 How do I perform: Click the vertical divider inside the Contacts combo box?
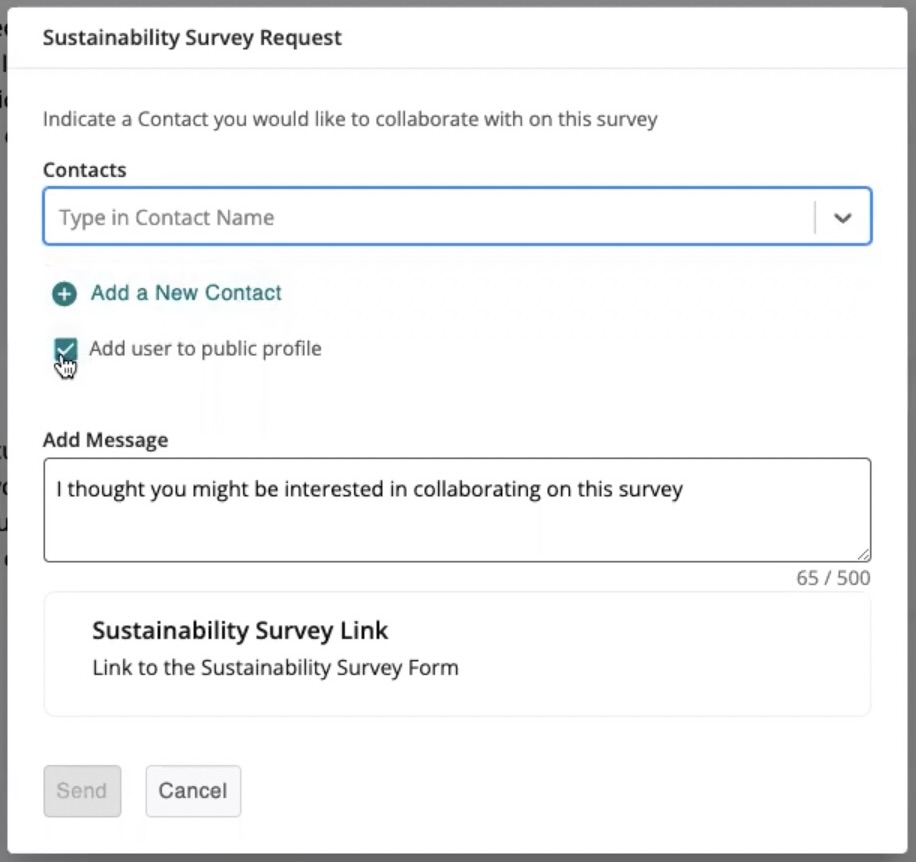tap(815, 218)
